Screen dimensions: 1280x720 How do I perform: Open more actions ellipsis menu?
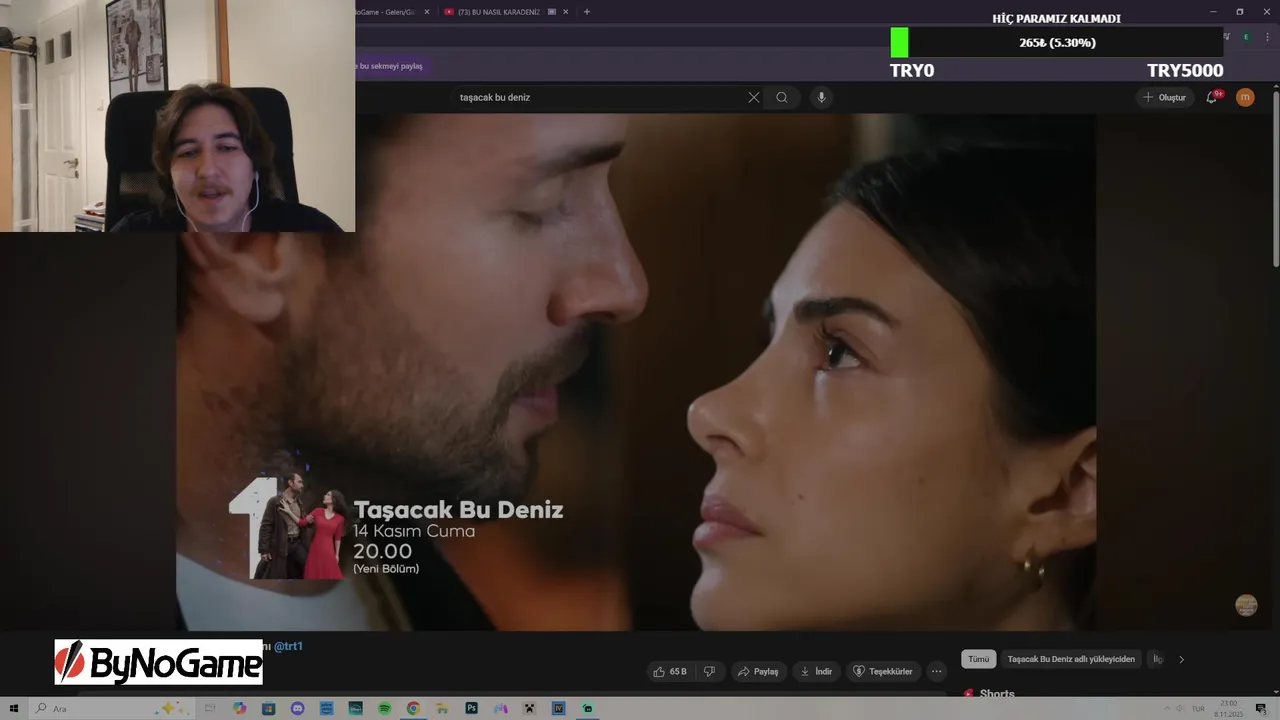pyautogui.click(x=936, y=671)
